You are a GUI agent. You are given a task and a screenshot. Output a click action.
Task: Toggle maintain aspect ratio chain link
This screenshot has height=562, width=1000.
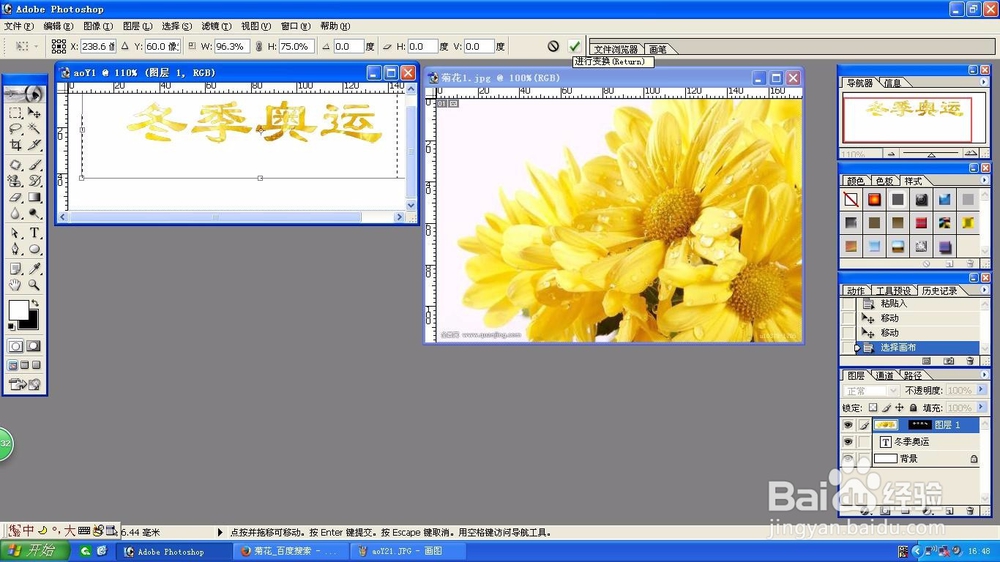click(x=258, y=46)
